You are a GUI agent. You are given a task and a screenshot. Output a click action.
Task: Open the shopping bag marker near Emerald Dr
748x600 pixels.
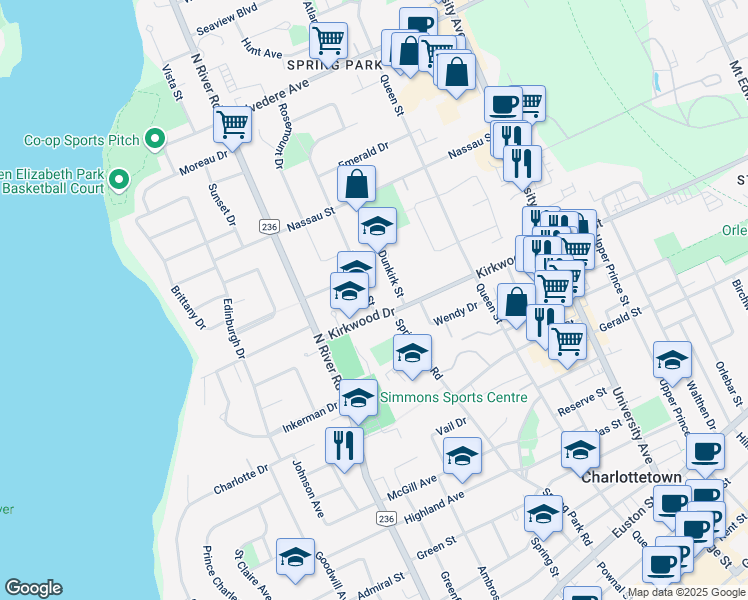(357, 184)
